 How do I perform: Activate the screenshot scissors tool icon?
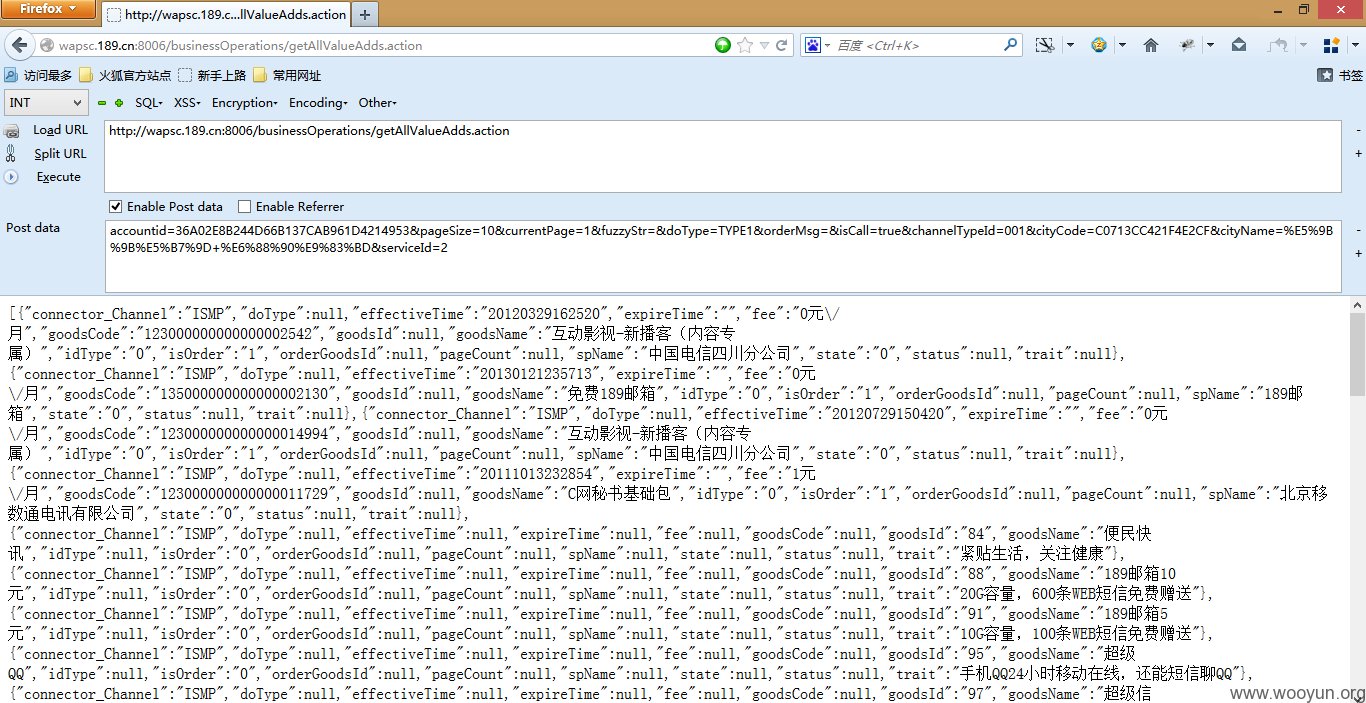(x=1045, y=45)
